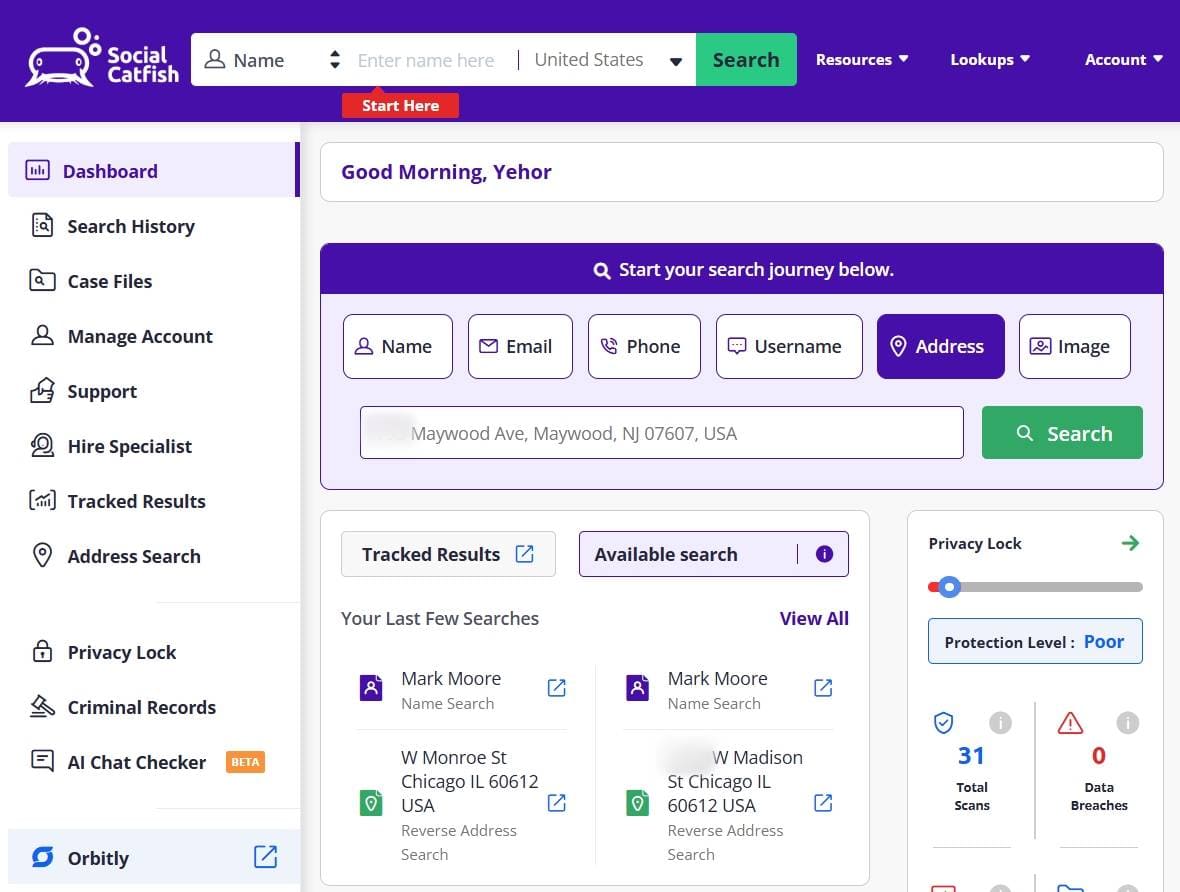
Task: Click the open icon for W Monroe St
Action: point(556,803)
